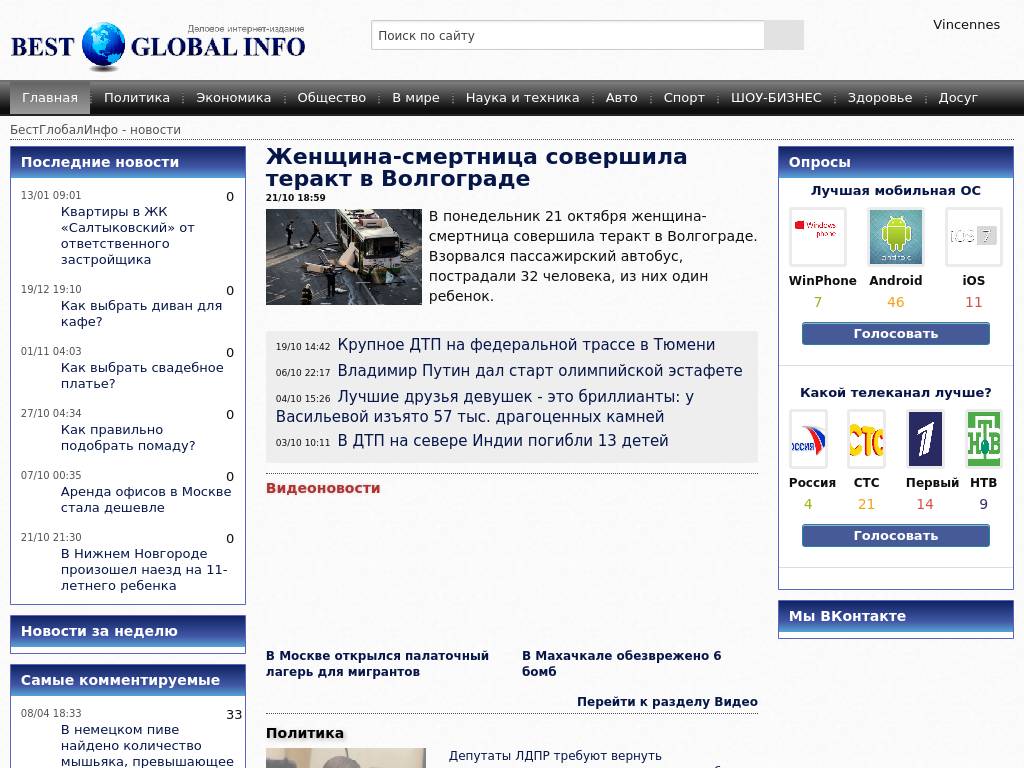This screenshot has height=768, width=1024.
Task: Select the Россия channel logo
Action: pyautogui.click(x=808, y=439)
